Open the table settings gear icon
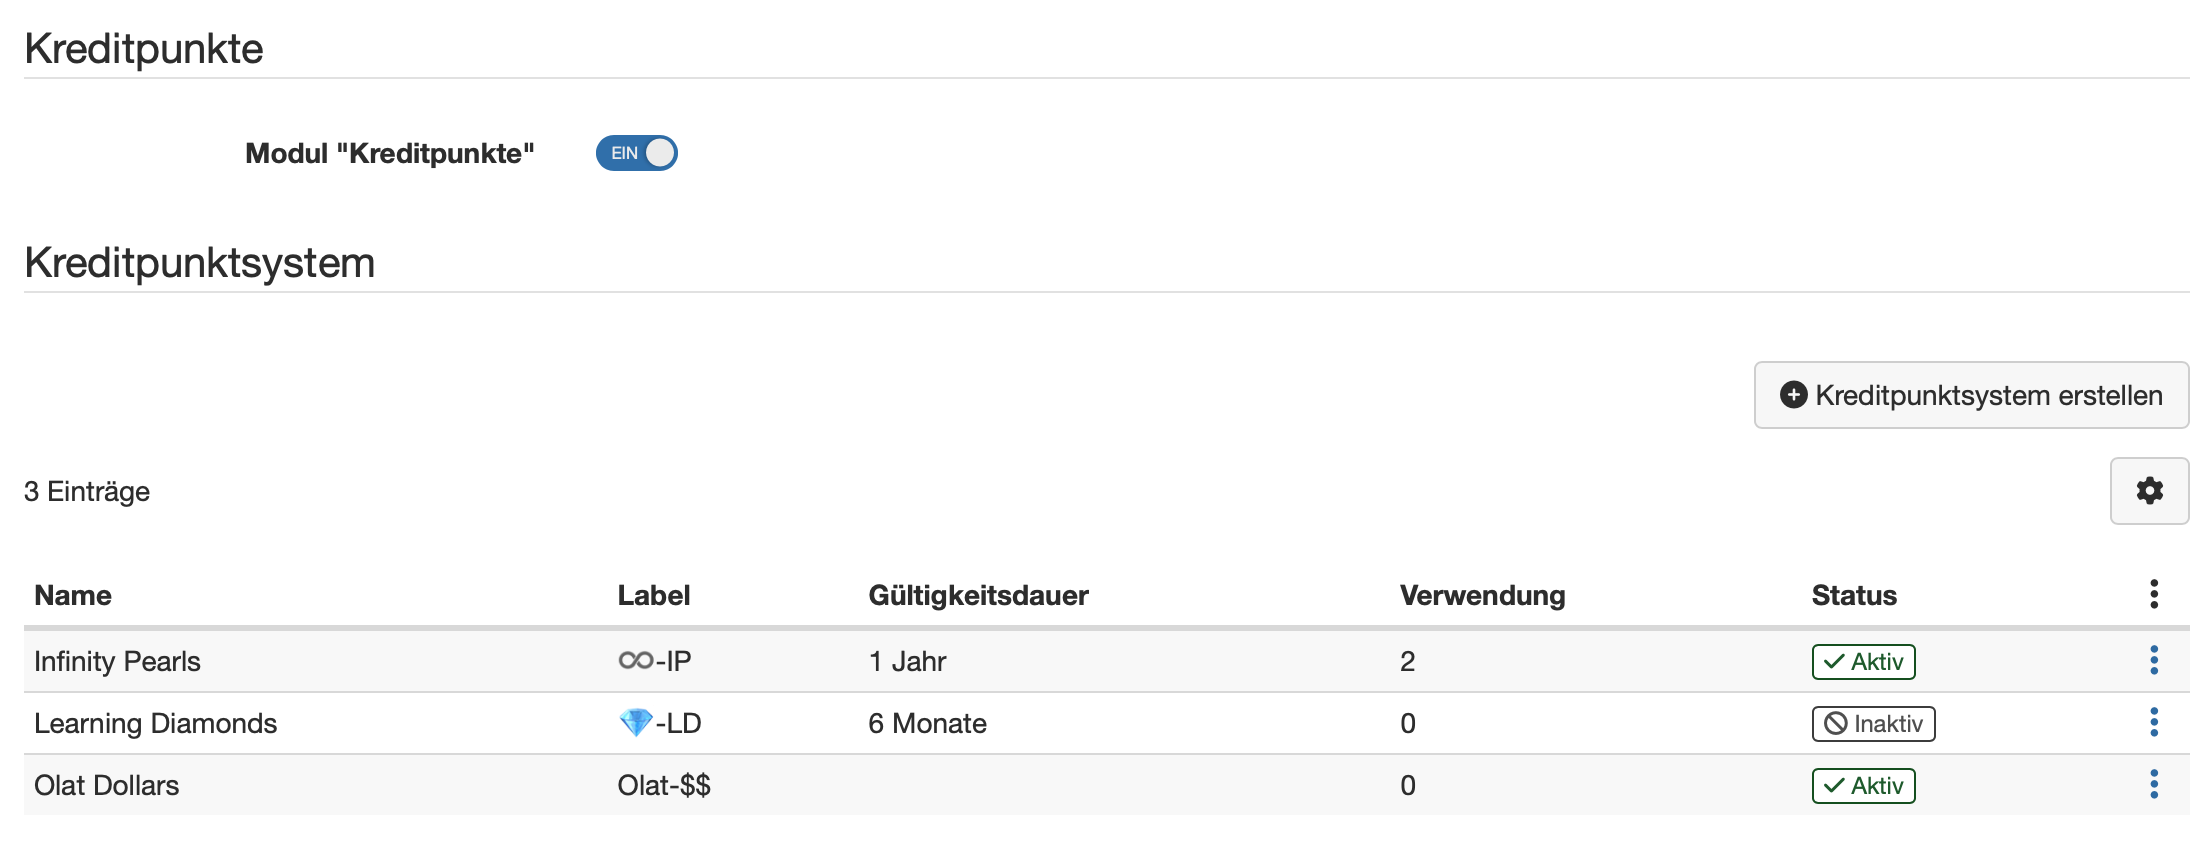Screen dimensions: 2210x852 click(x=2148, y=491)
